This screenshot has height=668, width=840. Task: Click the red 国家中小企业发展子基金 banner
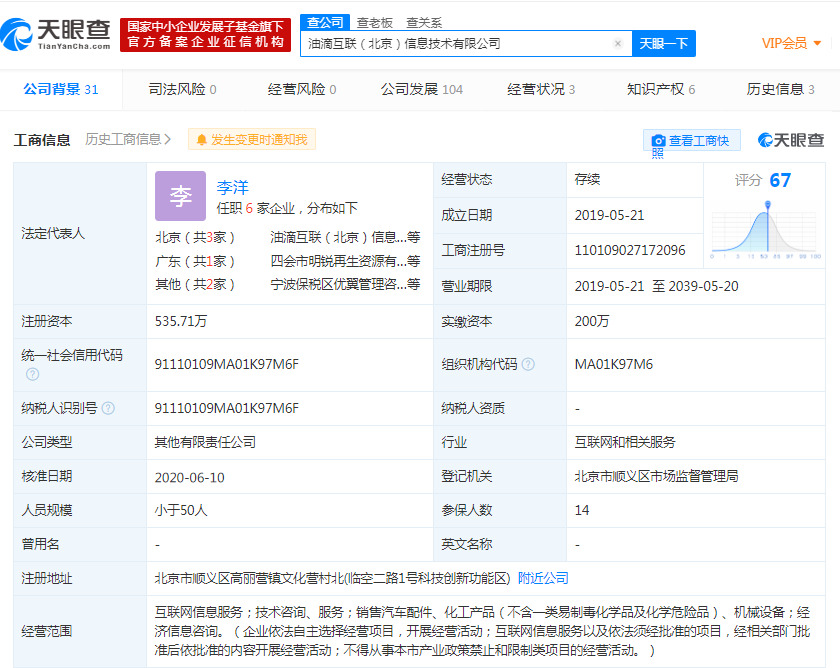206,35
